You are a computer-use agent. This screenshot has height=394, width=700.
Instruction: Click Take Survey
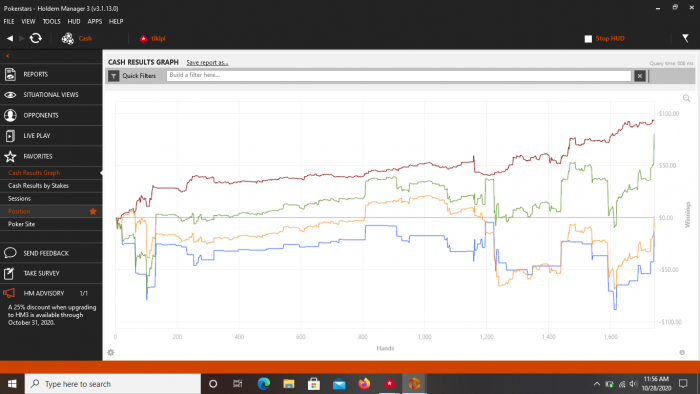point(51,273)
